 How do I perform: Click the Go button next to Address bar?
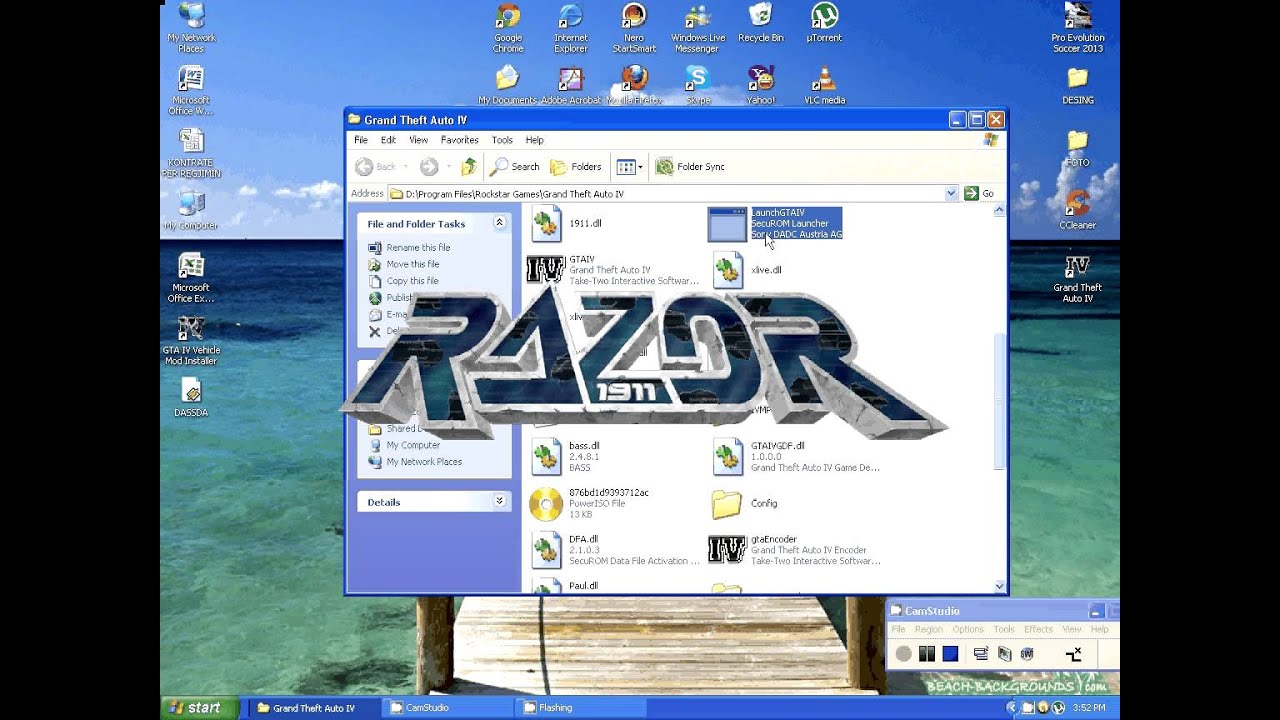[x=979, y=194]
